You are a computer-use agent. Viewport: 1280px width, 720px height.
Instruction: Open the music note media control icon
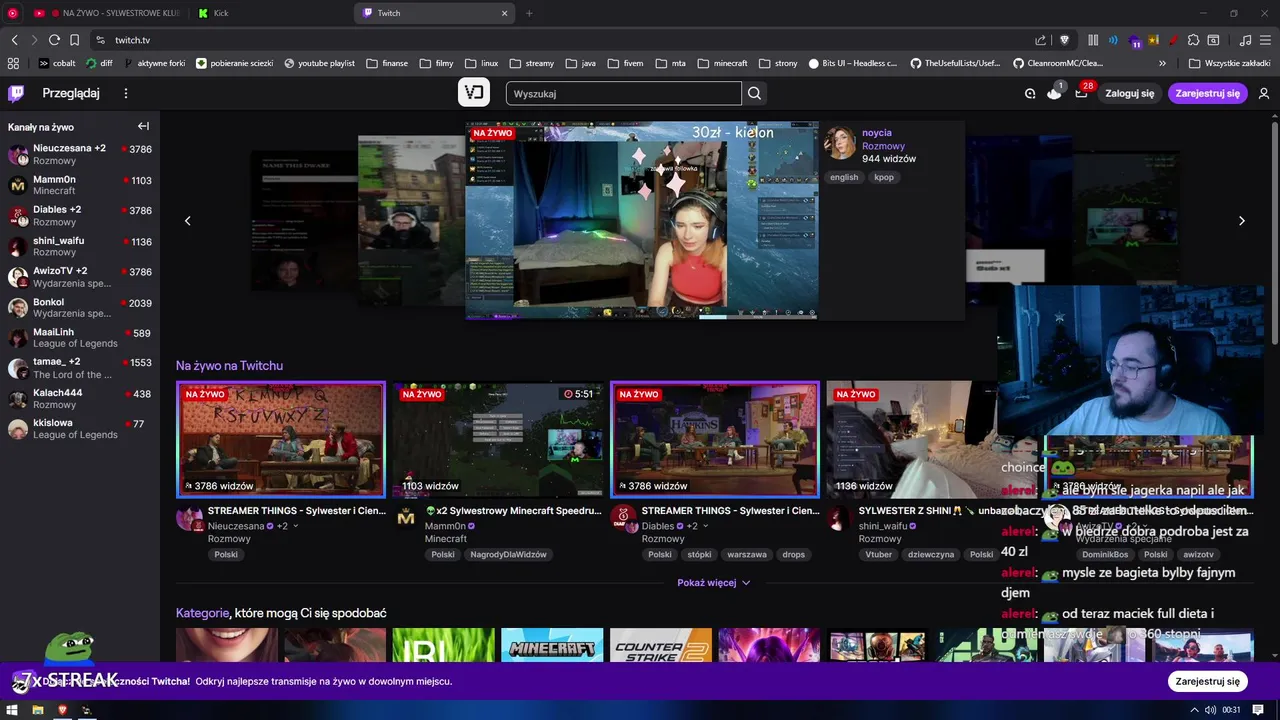point(1245,40)
